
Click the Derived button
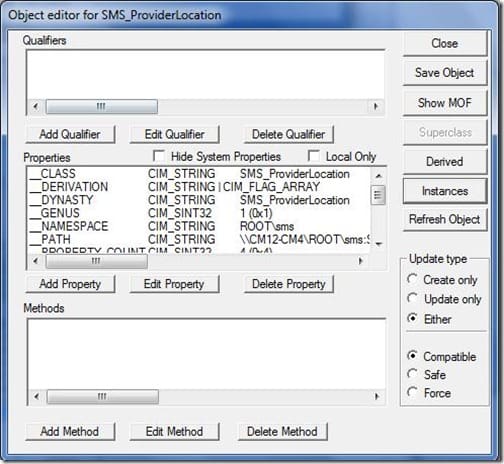click(445, 162)
